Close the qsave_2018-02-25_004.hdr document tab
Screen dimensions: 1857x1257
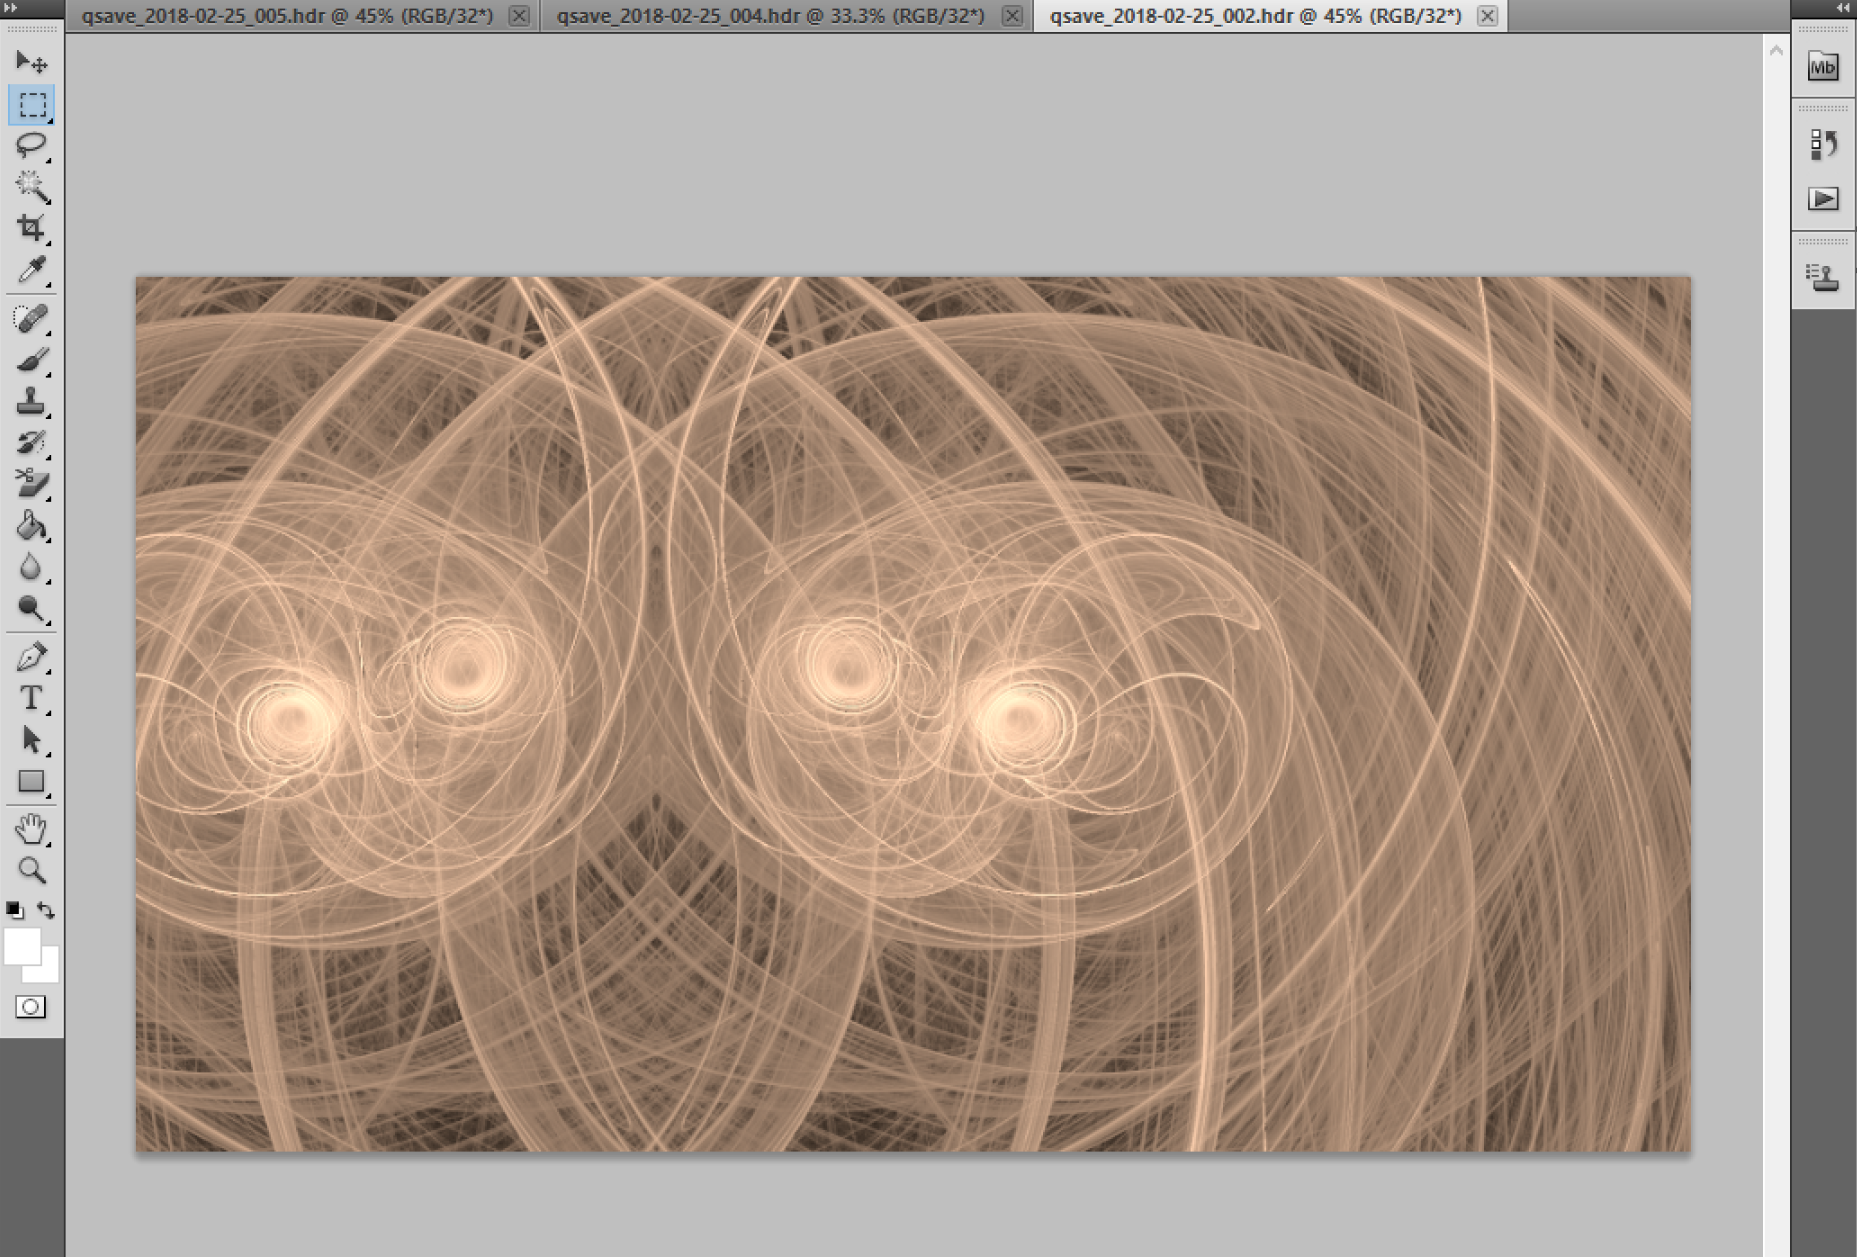1012,16
